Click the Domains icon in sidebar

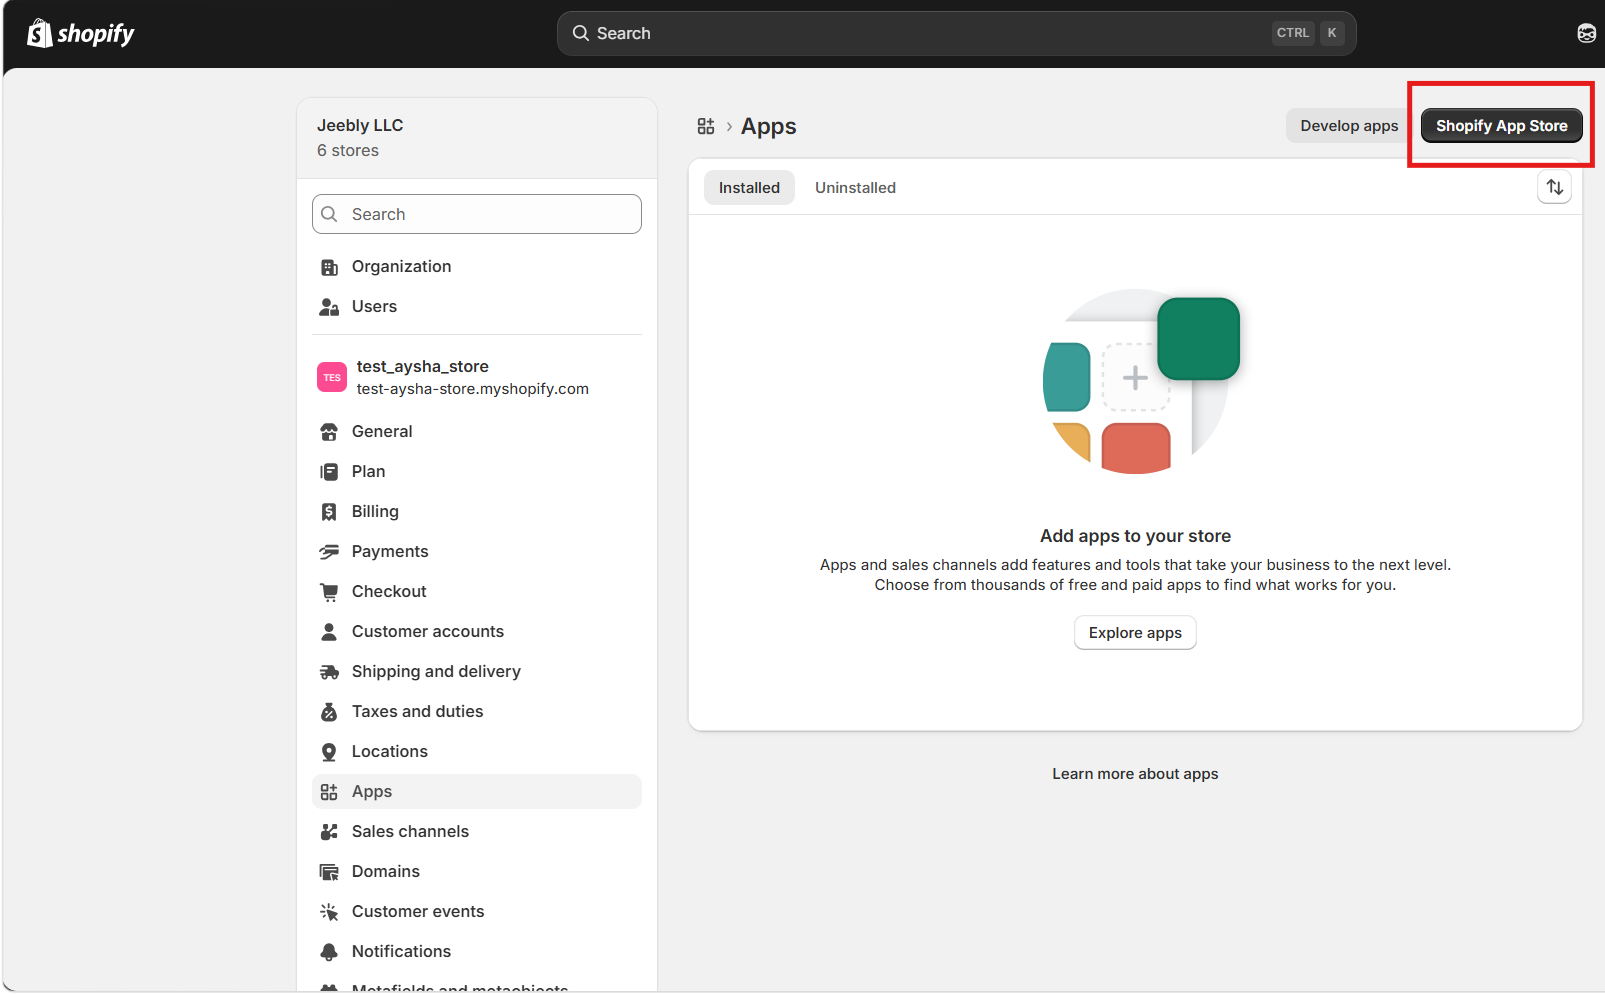pos(329,872)
